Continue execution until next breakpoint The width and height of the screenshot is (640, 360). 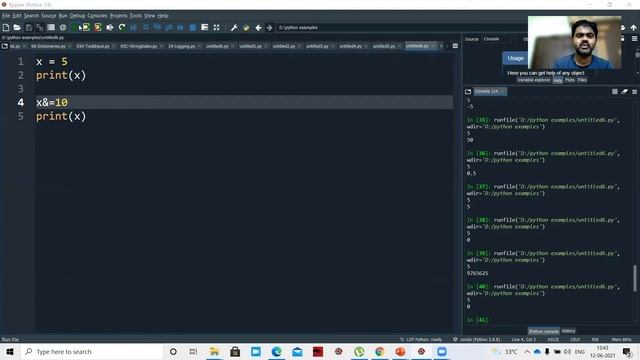[180, 27]
